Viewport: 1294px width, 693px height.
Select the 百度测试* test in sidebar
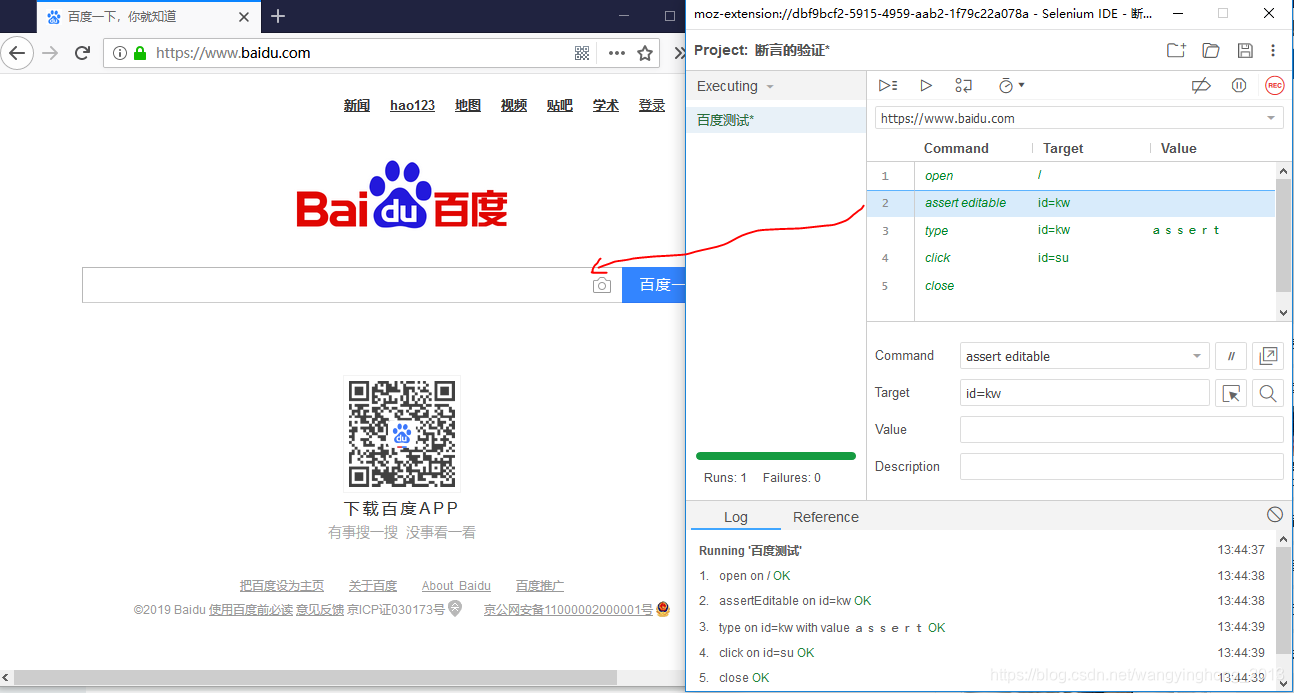[x=776, y=120]
